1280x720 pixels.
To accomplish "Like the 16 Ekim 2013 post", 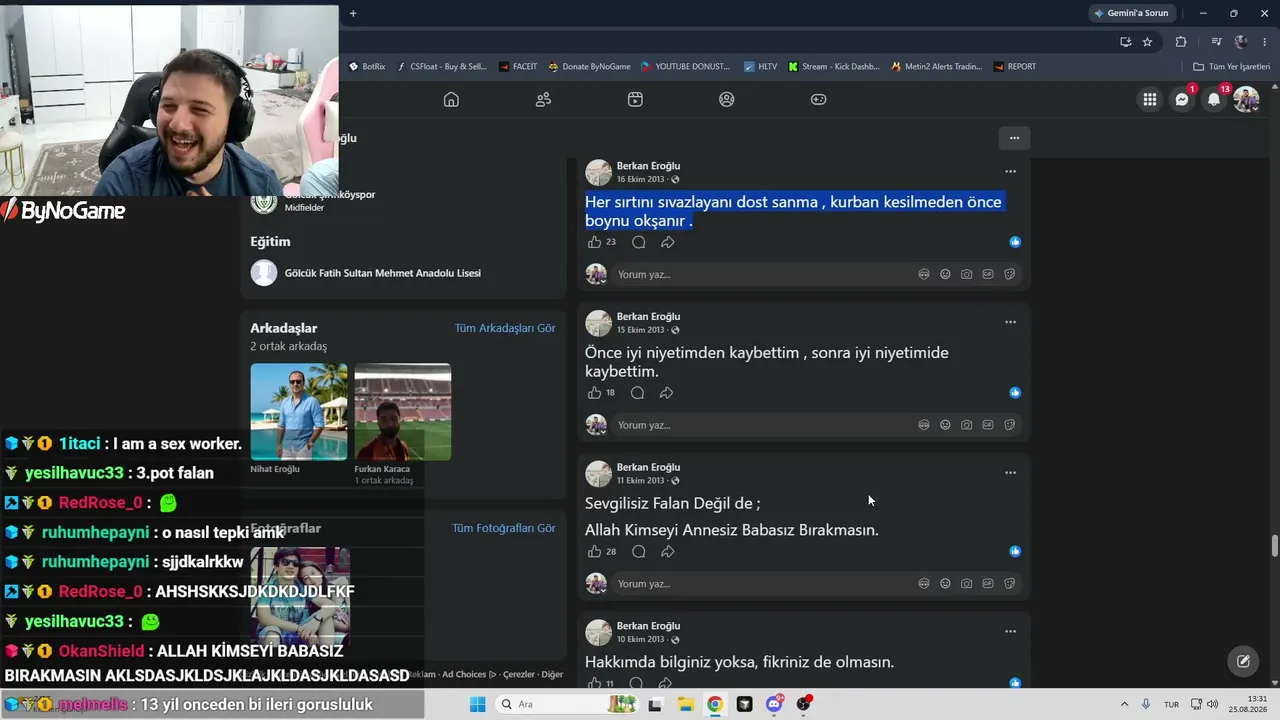I will pyautogui.click(x=594, y=242).
